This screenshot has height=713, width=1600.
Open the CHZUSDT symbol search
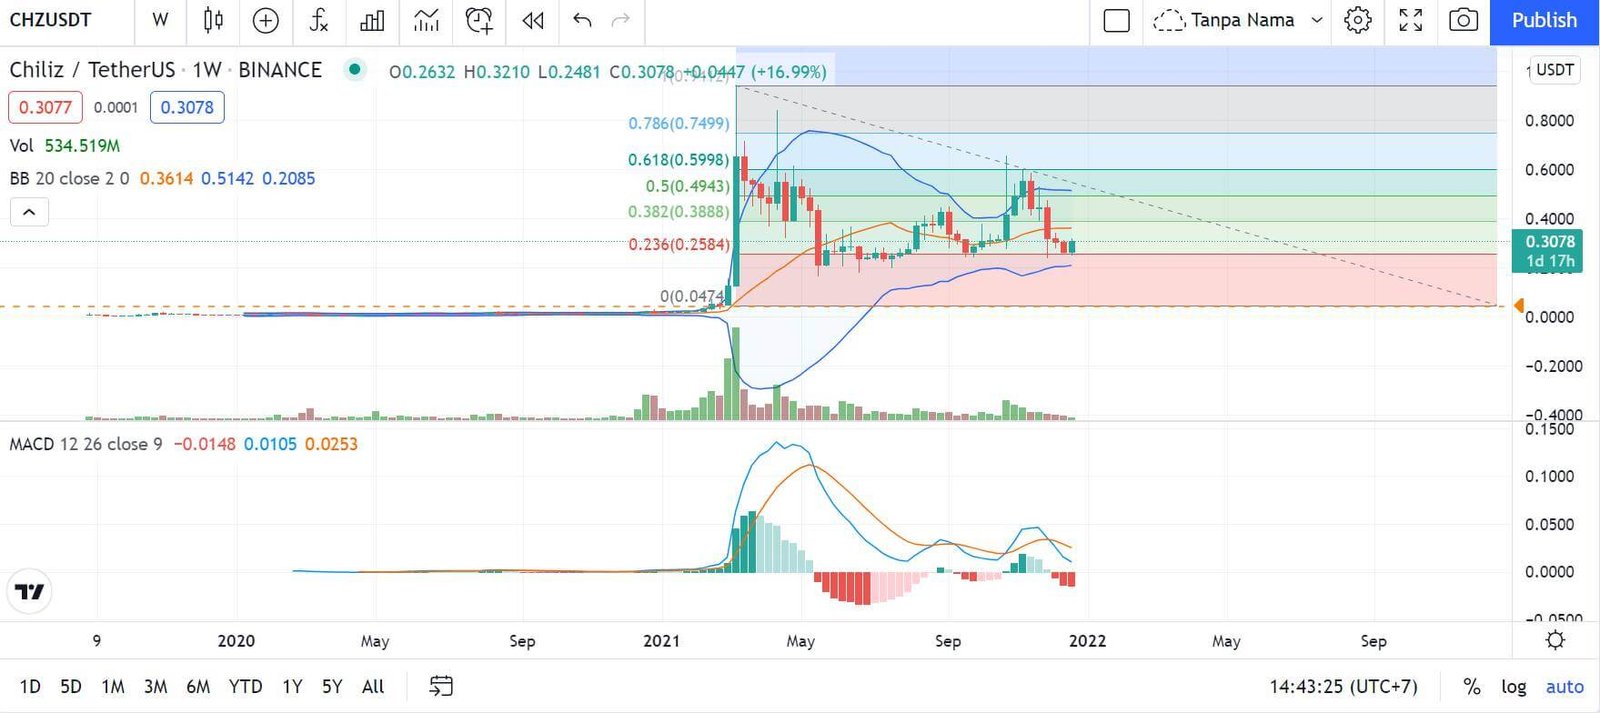[x=51, y=20]
